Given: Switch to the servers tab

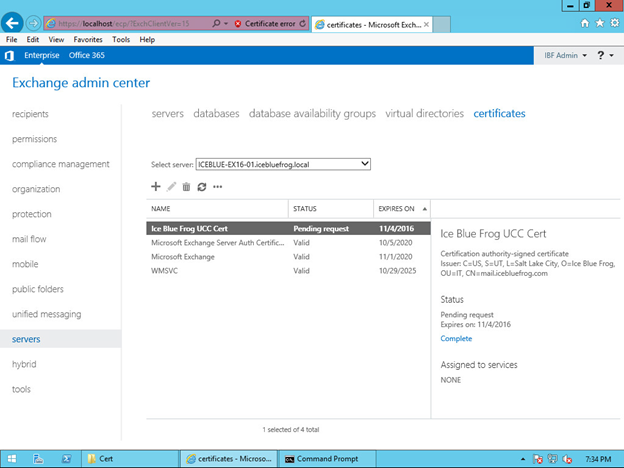Looking at the screenshot, I should point(168,113).
